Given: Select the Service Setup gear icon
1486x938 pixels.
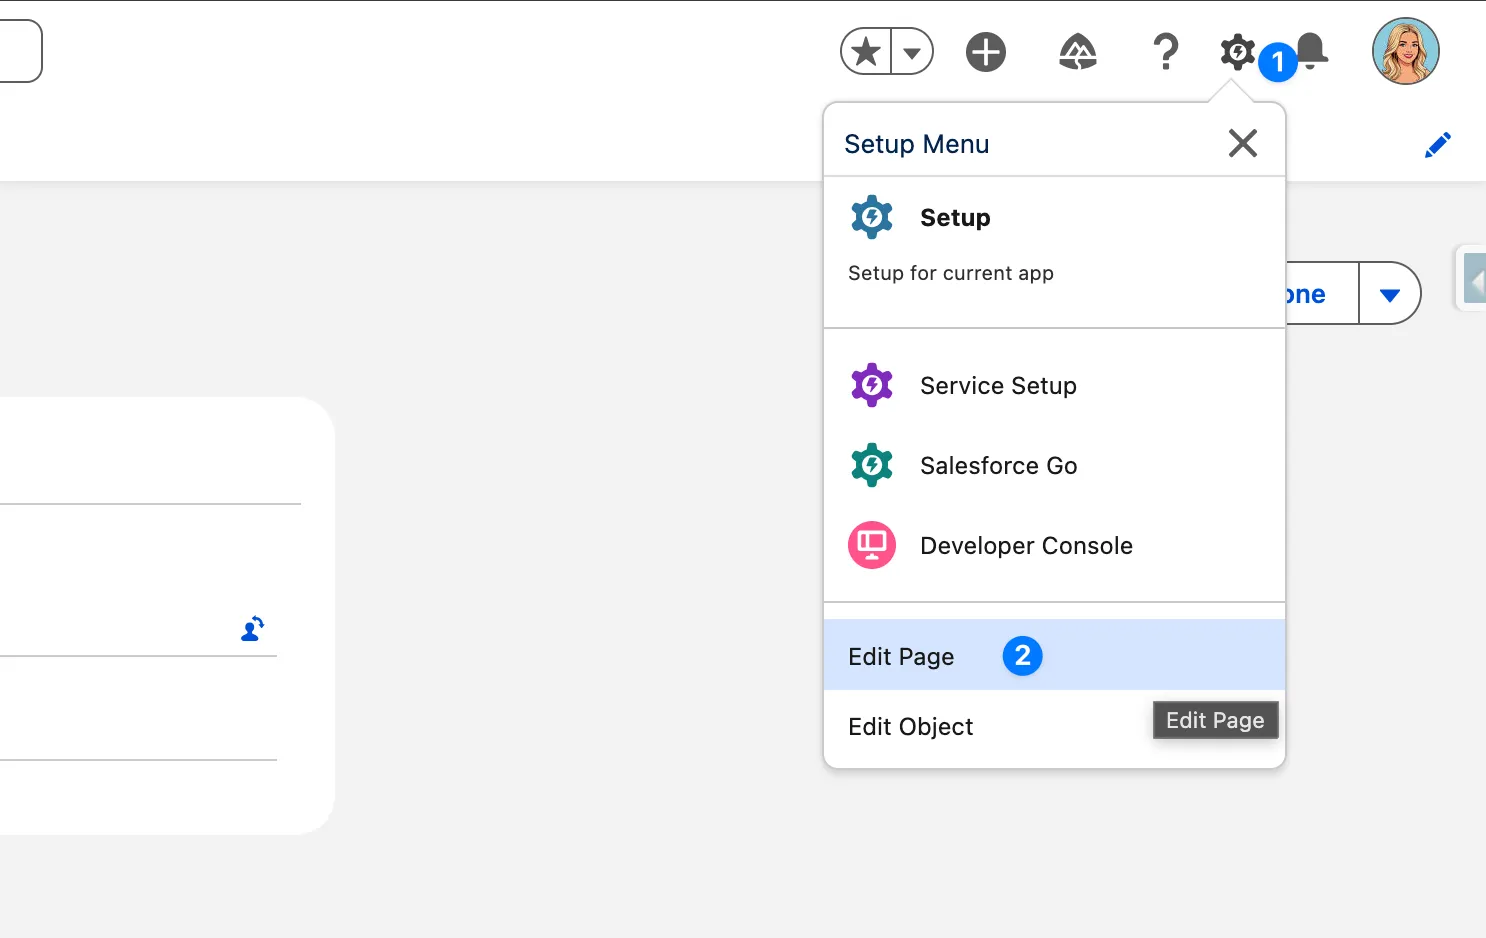Looking at the screenshot, I should coord(871,385).
